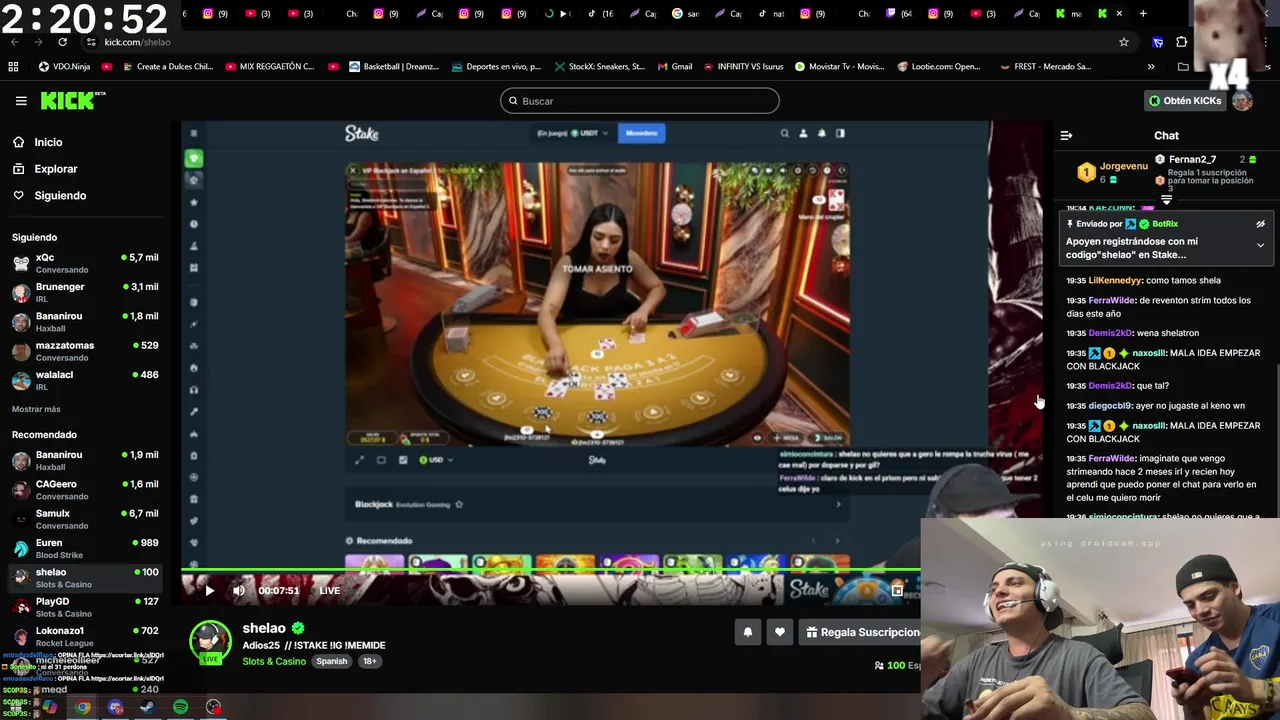This screenshot has width=1280, height=720.
Task: Open shelao's avatar with LIVE badge
Action: point(210,642)
